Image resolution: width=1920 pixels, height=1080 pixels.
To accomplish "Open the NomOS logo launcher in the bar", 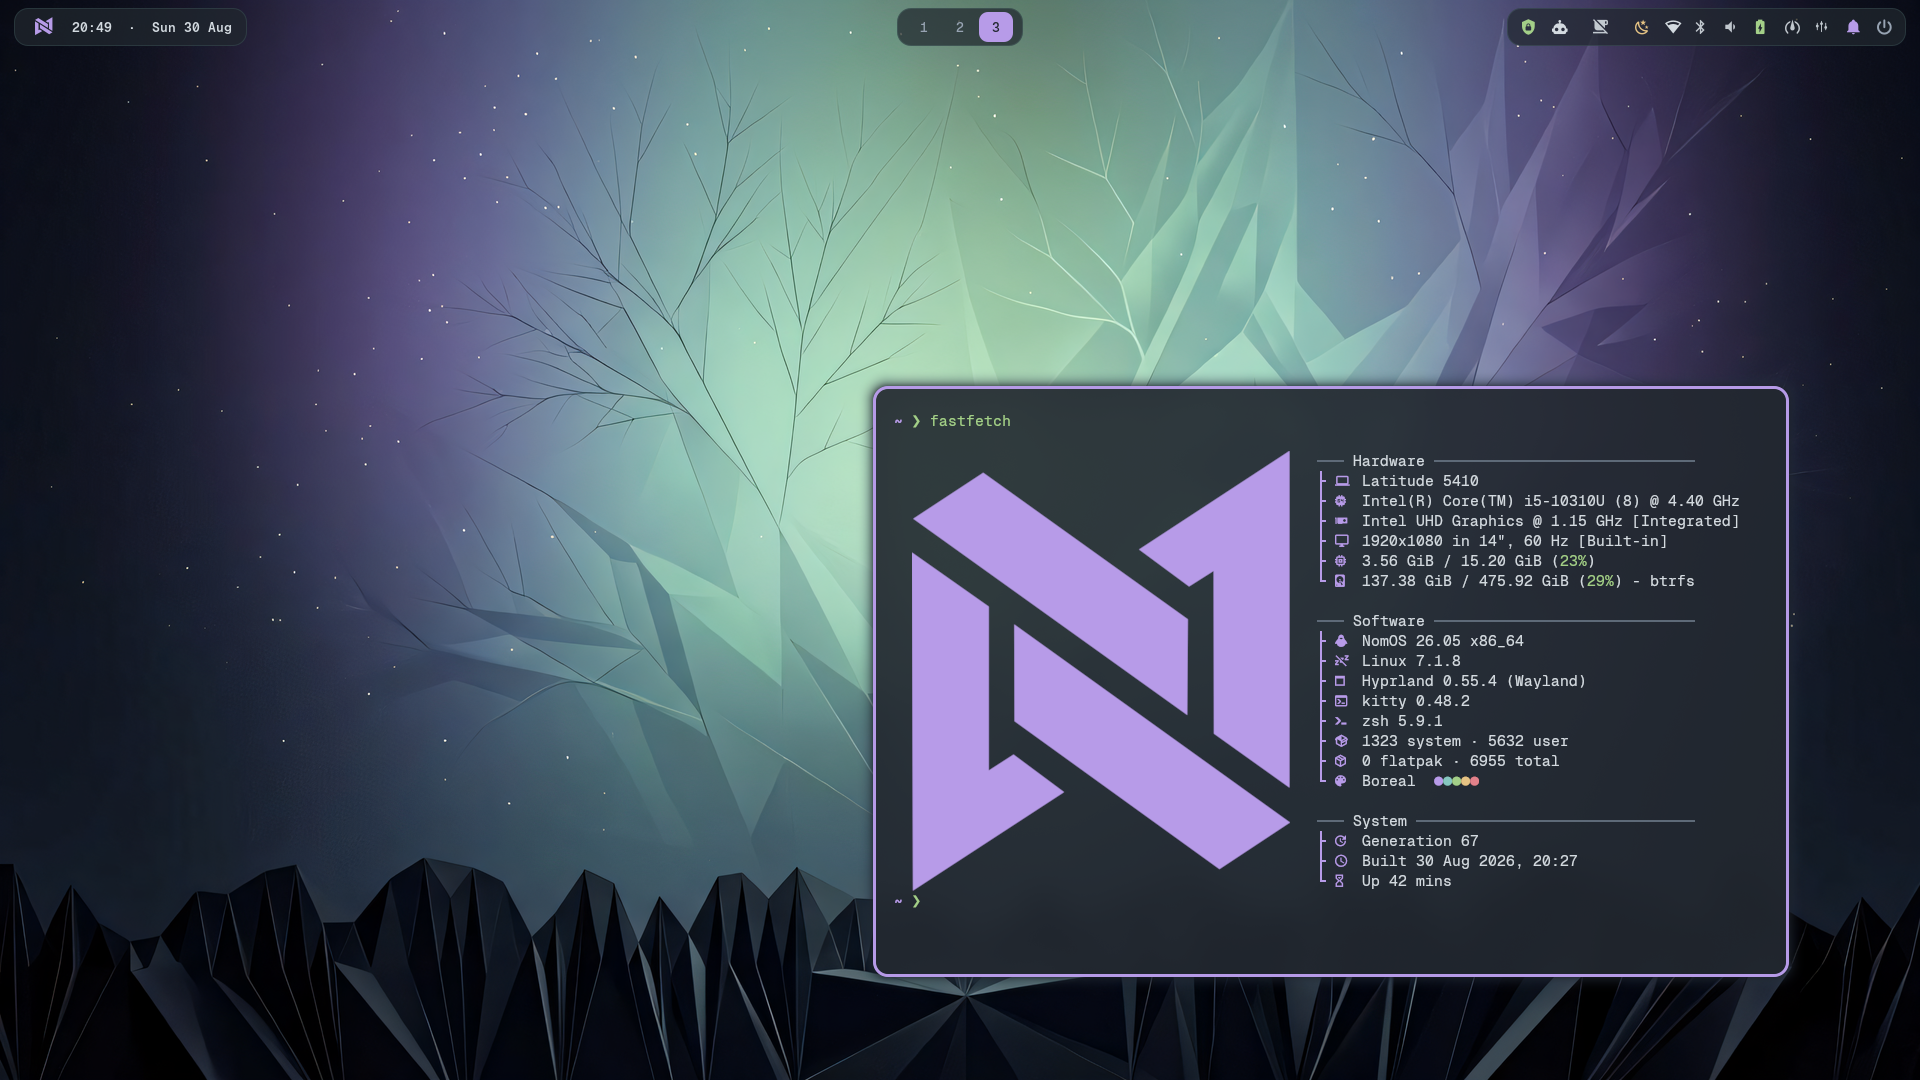I will pyautogui.click(x=43, y=27).
